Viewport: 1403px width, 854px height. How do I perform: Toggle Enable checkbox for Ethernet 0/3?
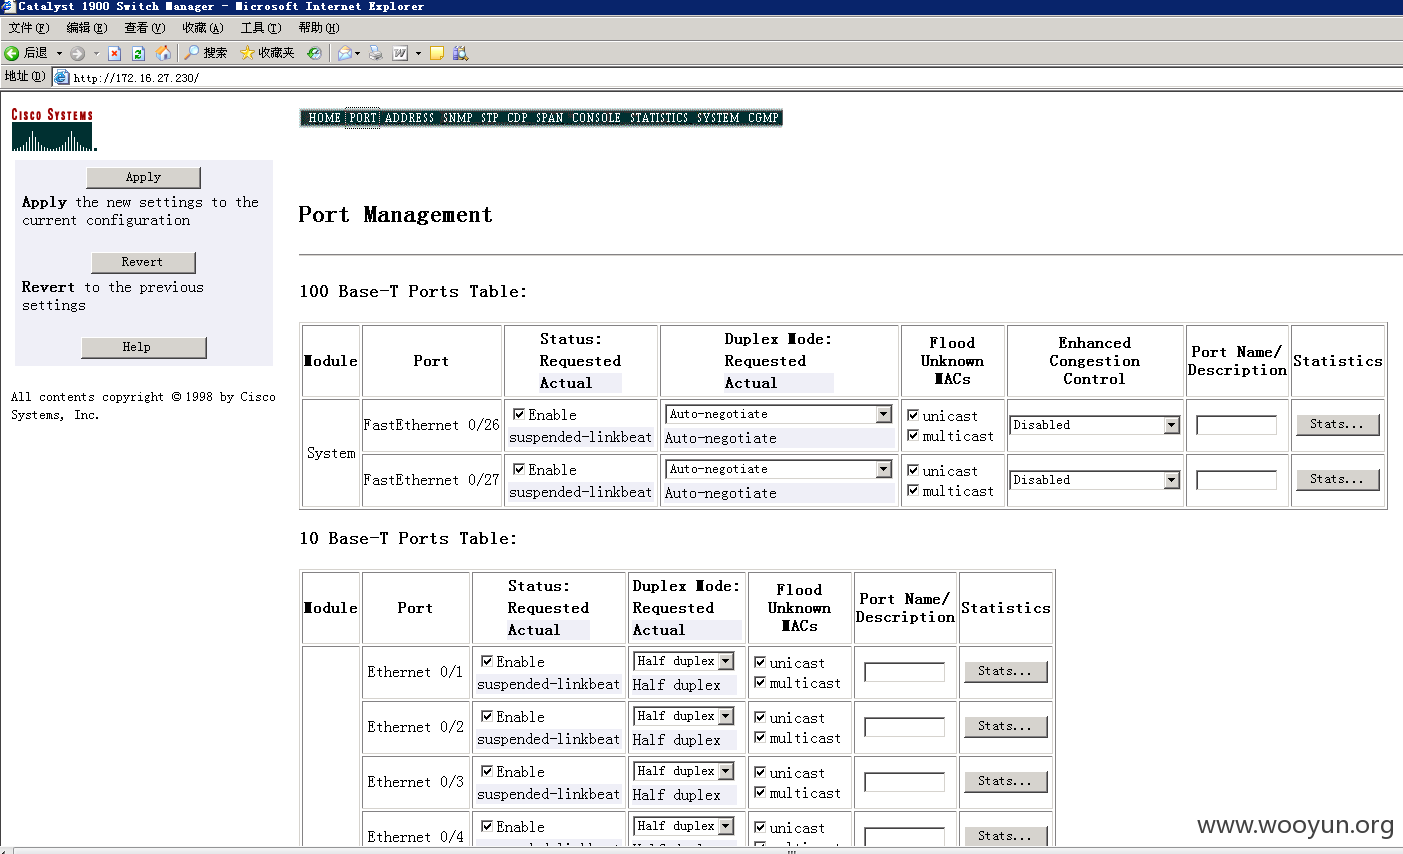[x=487, y=771]
